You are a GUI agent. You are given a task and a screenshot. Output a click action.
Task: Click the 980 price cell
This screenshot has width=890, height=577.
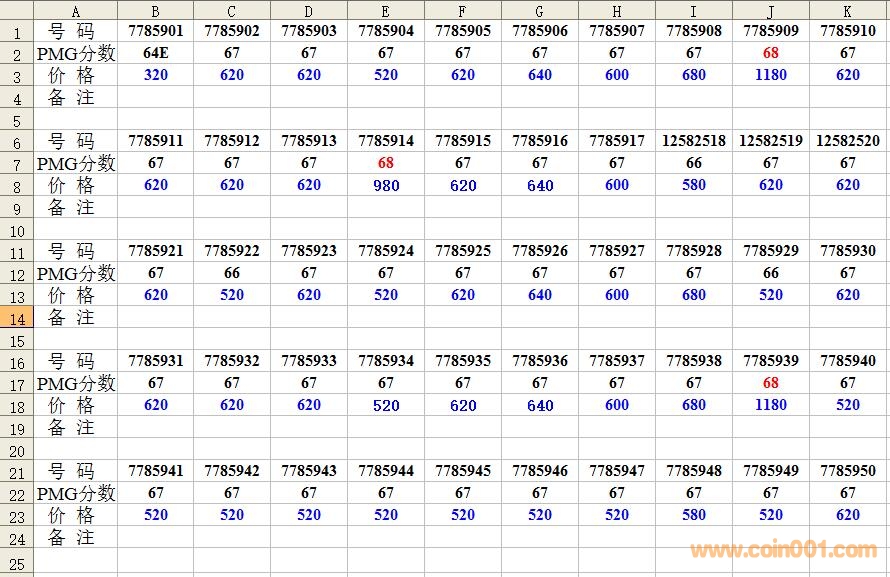[x=386, y=185]
